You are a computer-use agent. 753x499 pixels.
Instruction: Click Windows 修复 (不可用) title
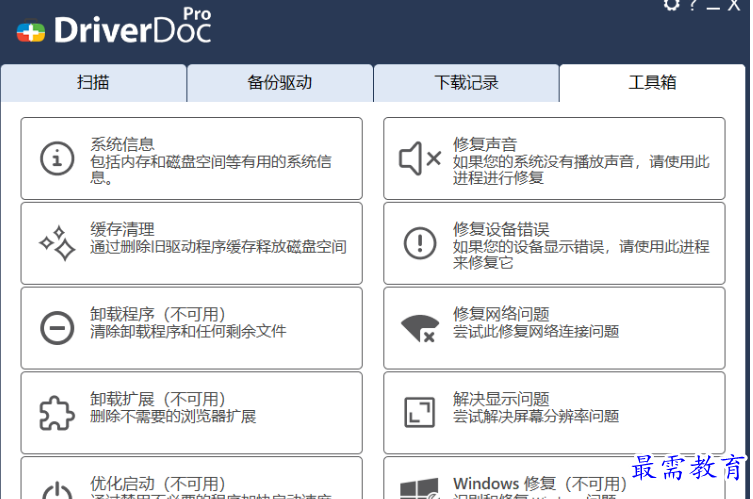coord(540,484)
